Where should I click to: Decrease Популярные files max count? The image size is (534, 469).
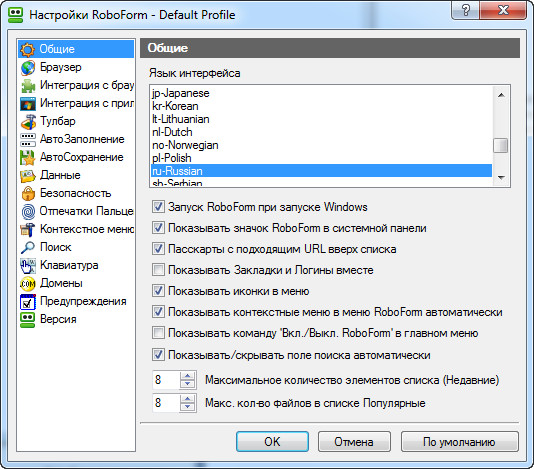click(188, 407)
